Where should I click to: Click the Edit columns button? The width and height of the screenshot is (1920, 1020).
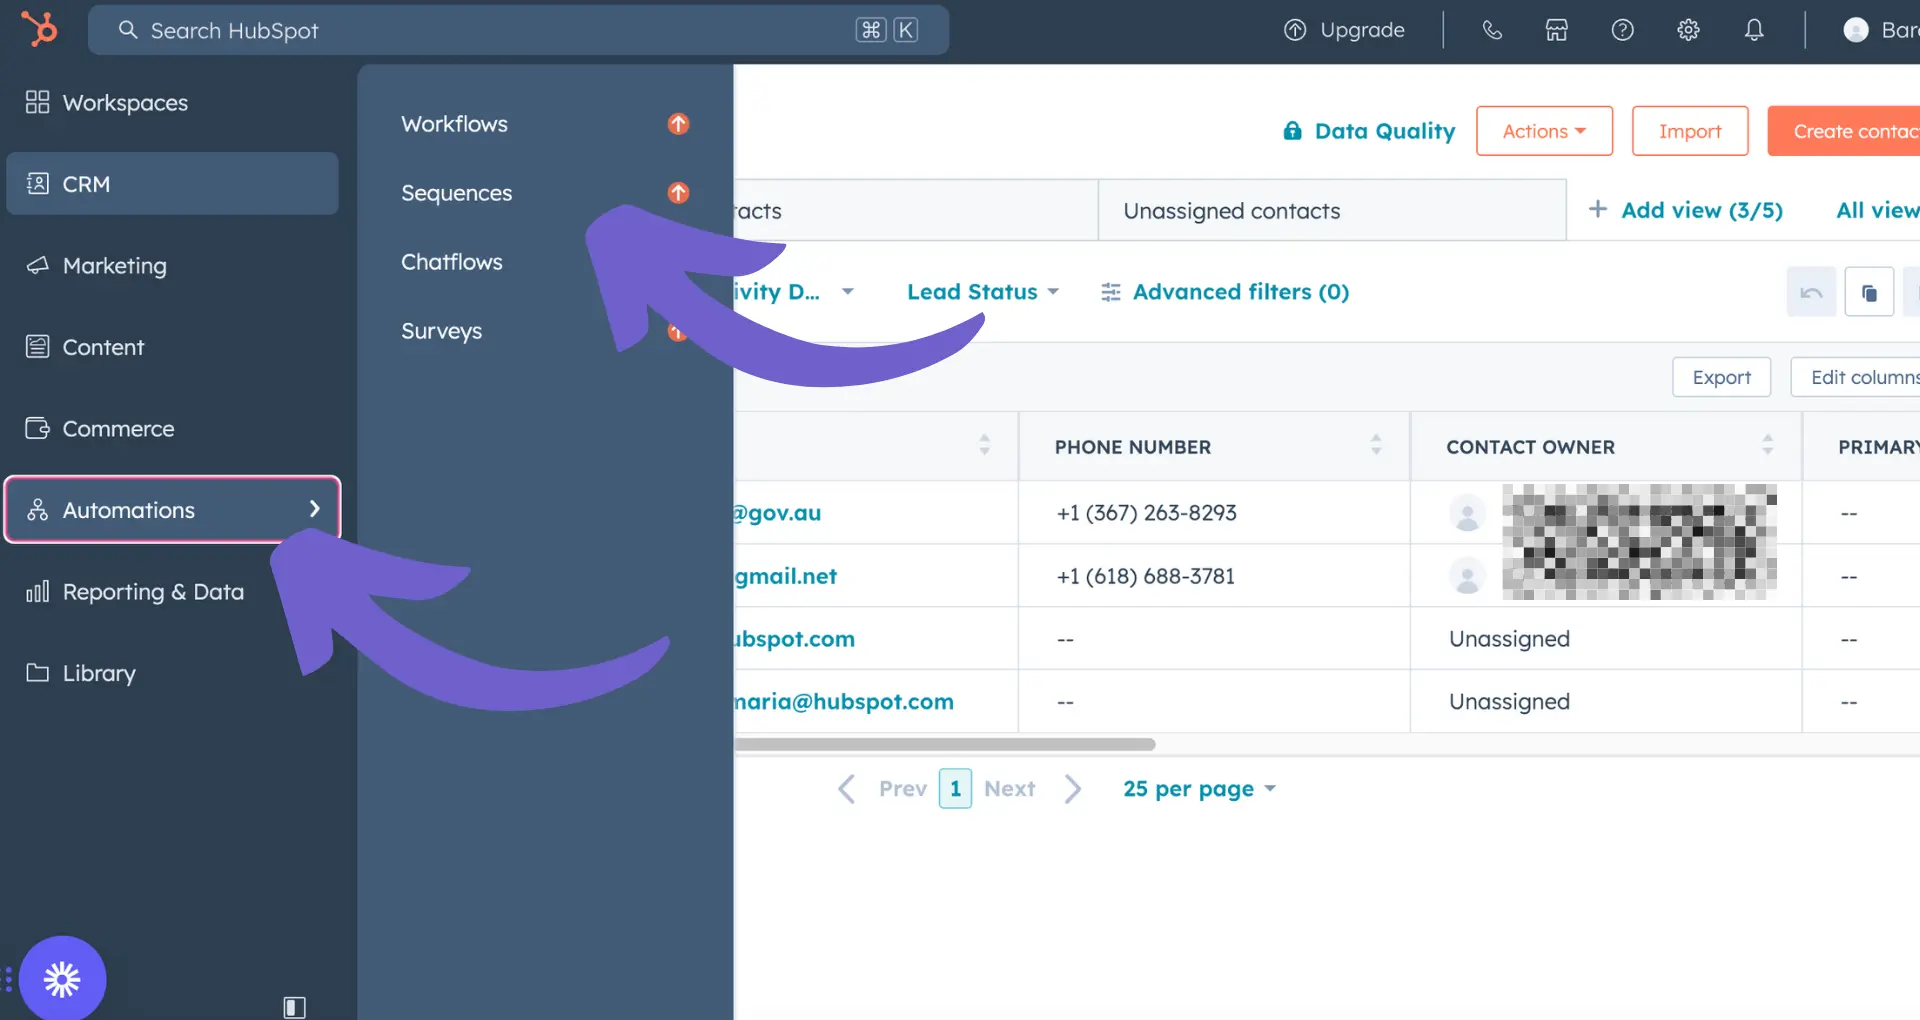pyautogui.click(x=1856, y=377)
